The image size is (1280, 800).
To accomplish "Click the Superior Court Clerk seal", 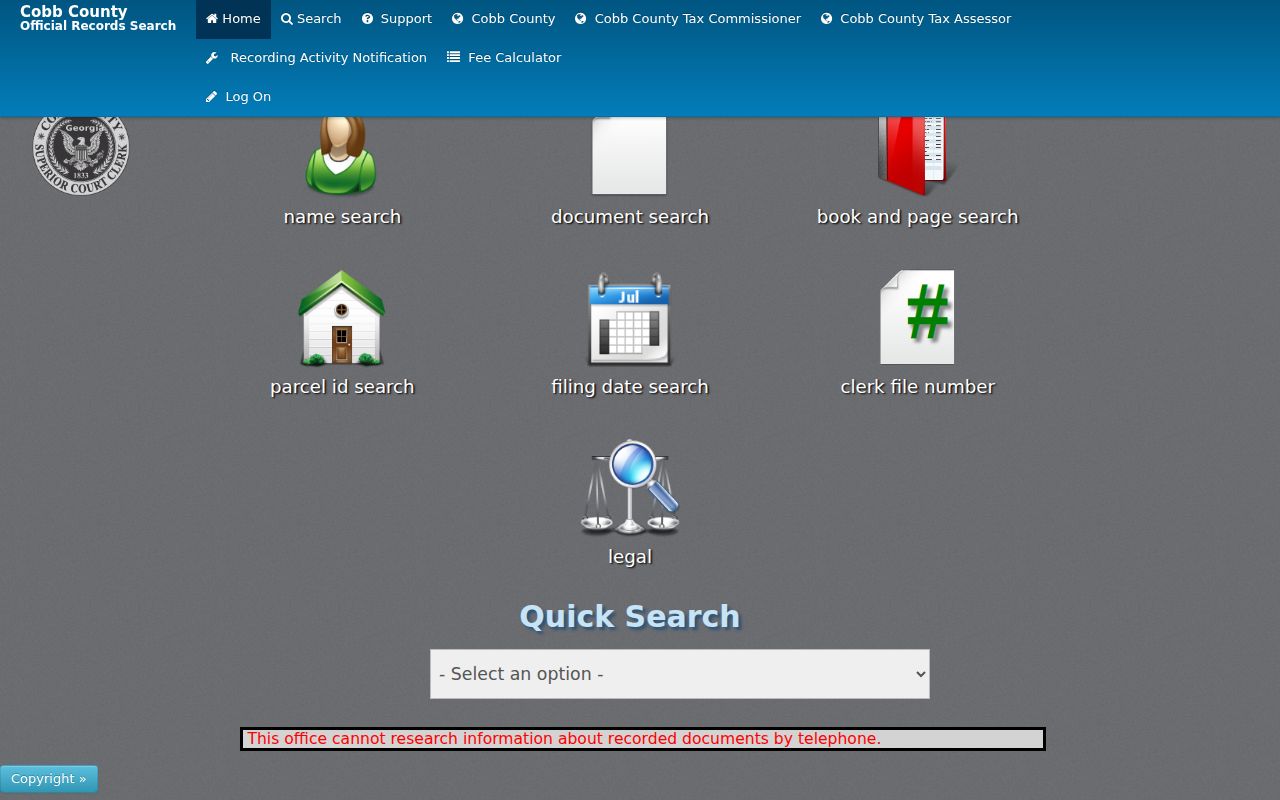I will click(81, 156).
